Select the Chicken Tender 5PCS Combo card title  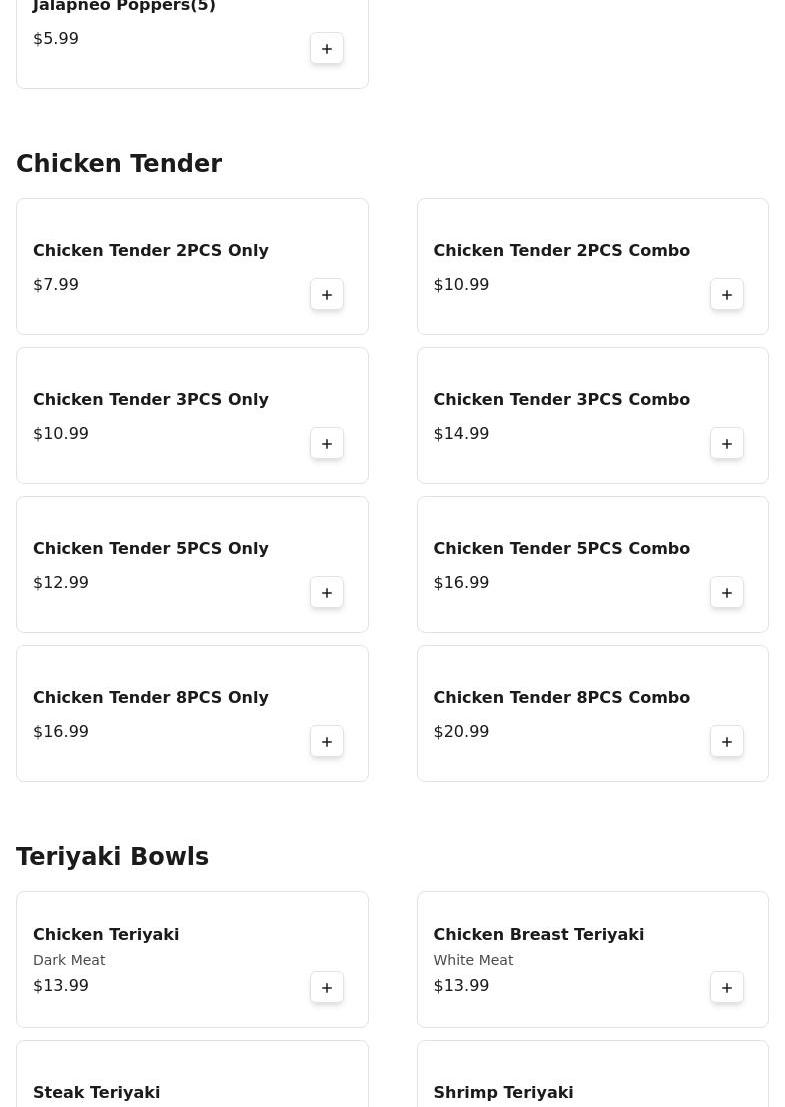[x=561, y=549]
